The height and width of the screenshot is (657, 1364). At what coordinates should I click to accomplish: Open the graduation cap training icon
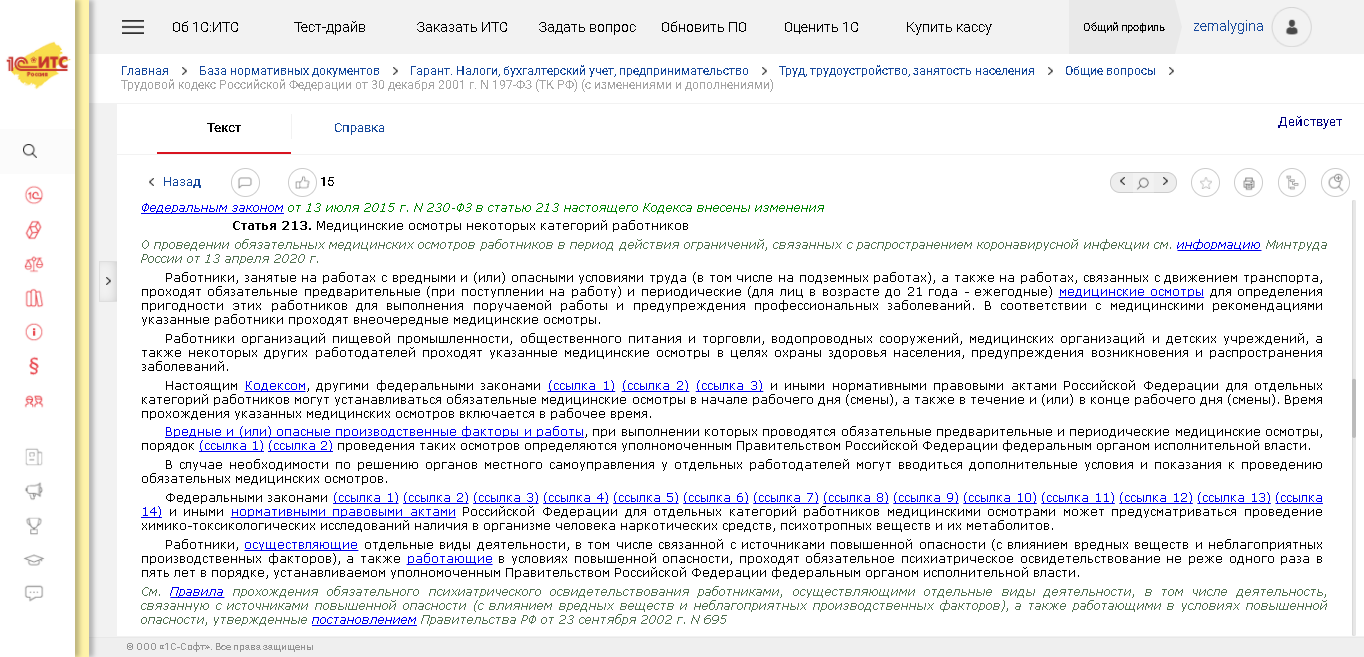point(34,559)
